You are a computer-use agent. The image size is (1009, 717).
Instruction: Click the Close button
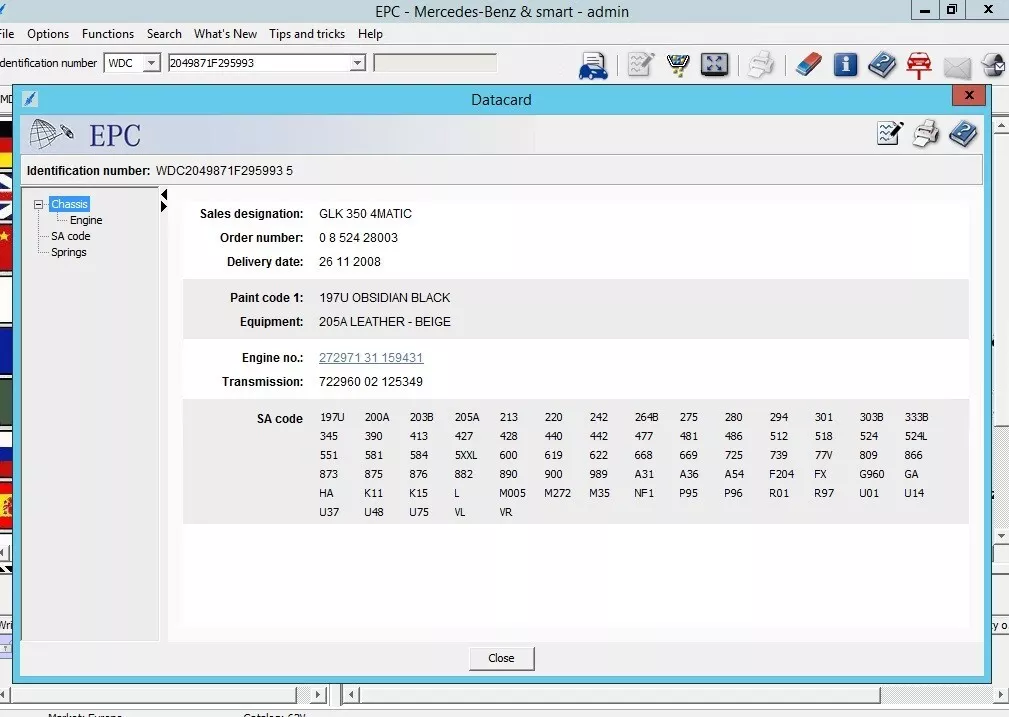501,658
